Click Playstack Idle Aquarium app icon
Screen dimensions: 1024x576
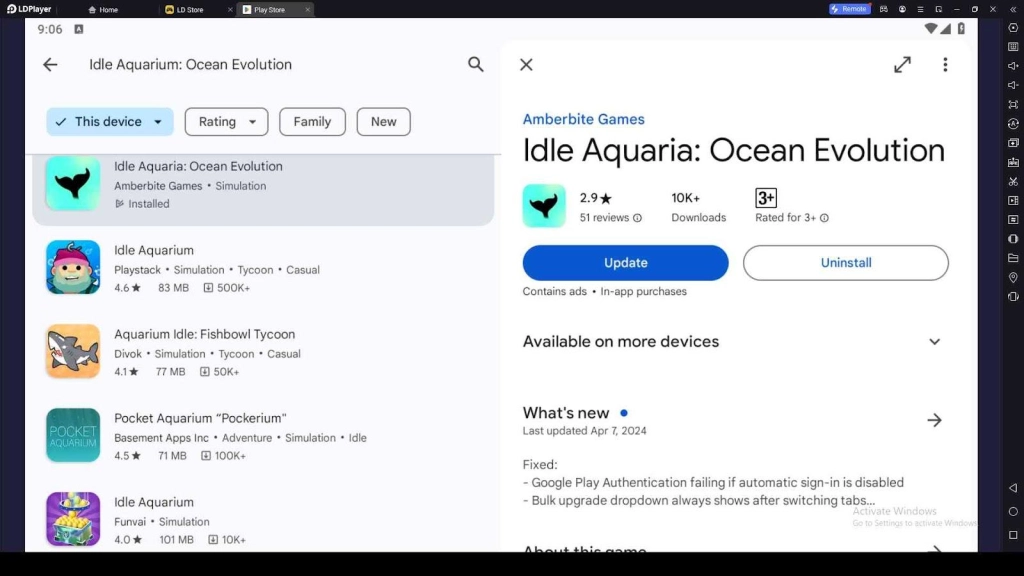(73, 267)
